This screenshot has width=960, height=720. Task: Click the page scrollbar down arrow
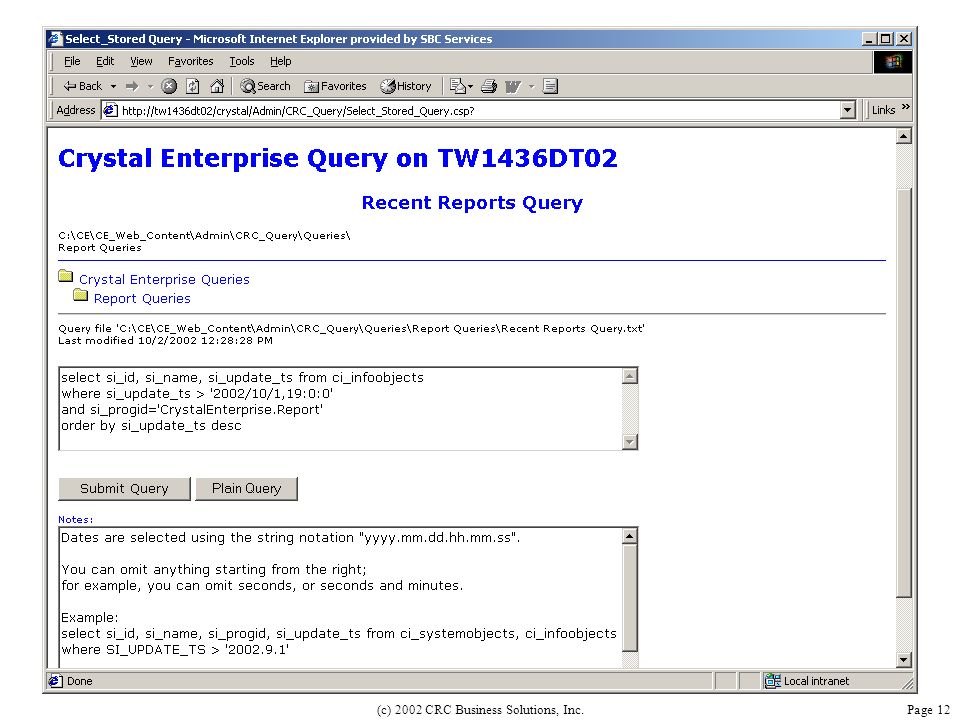click(904, 659)
